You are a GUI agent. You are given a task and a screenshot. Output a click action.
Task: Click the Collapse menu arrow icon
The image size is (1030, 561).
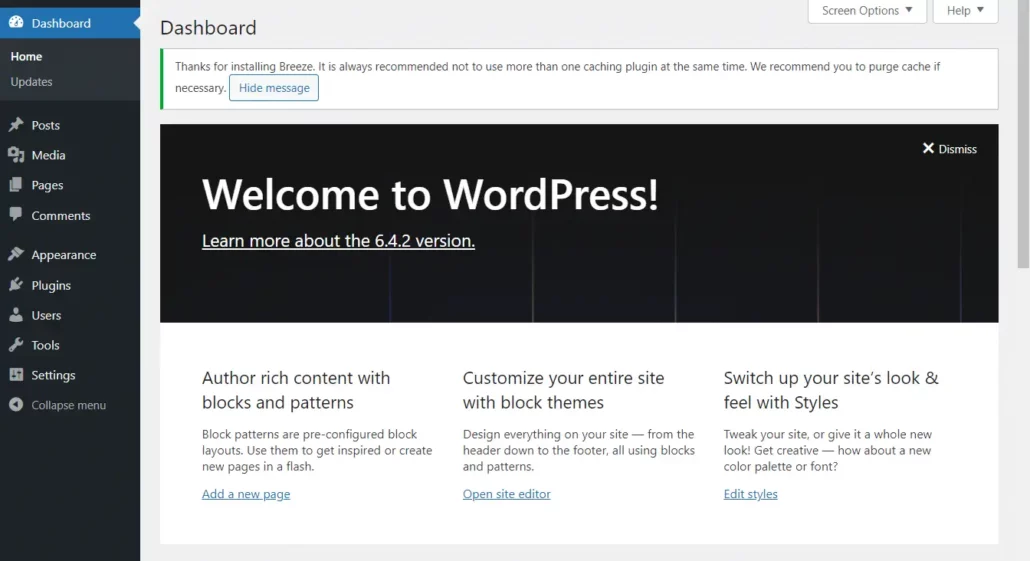pyautogui.click(x=16, y=405)
